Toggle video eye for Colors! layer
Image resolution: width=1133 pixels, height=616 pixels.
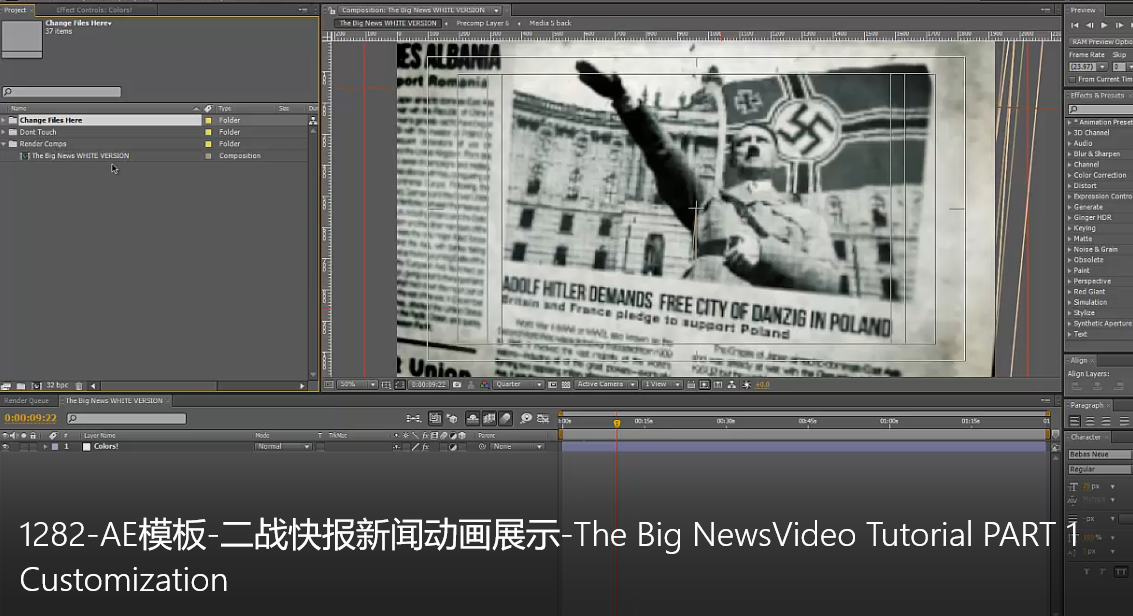click(x=5, y=447)
